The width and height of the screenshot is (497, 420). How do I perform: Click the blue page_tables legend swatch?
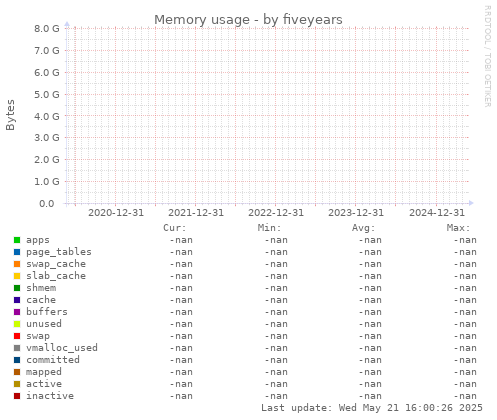[x=17, y=252]
